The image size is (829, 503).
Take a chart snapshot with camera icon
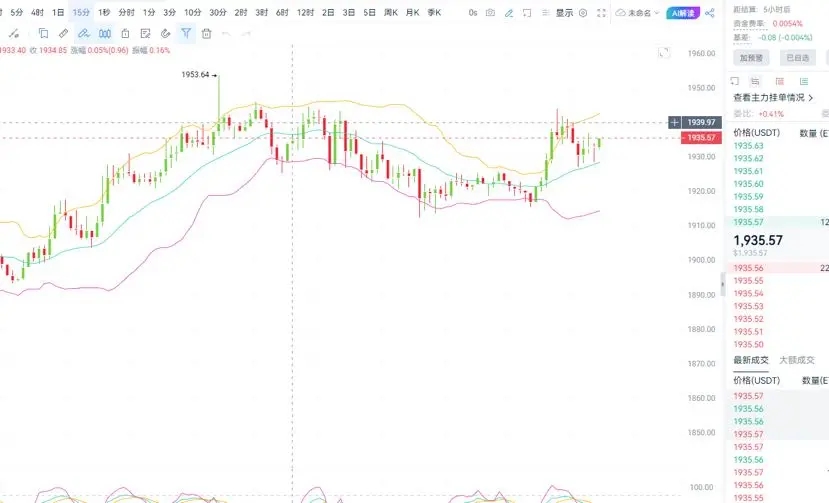pyautogui.click(x=491, y=13)
